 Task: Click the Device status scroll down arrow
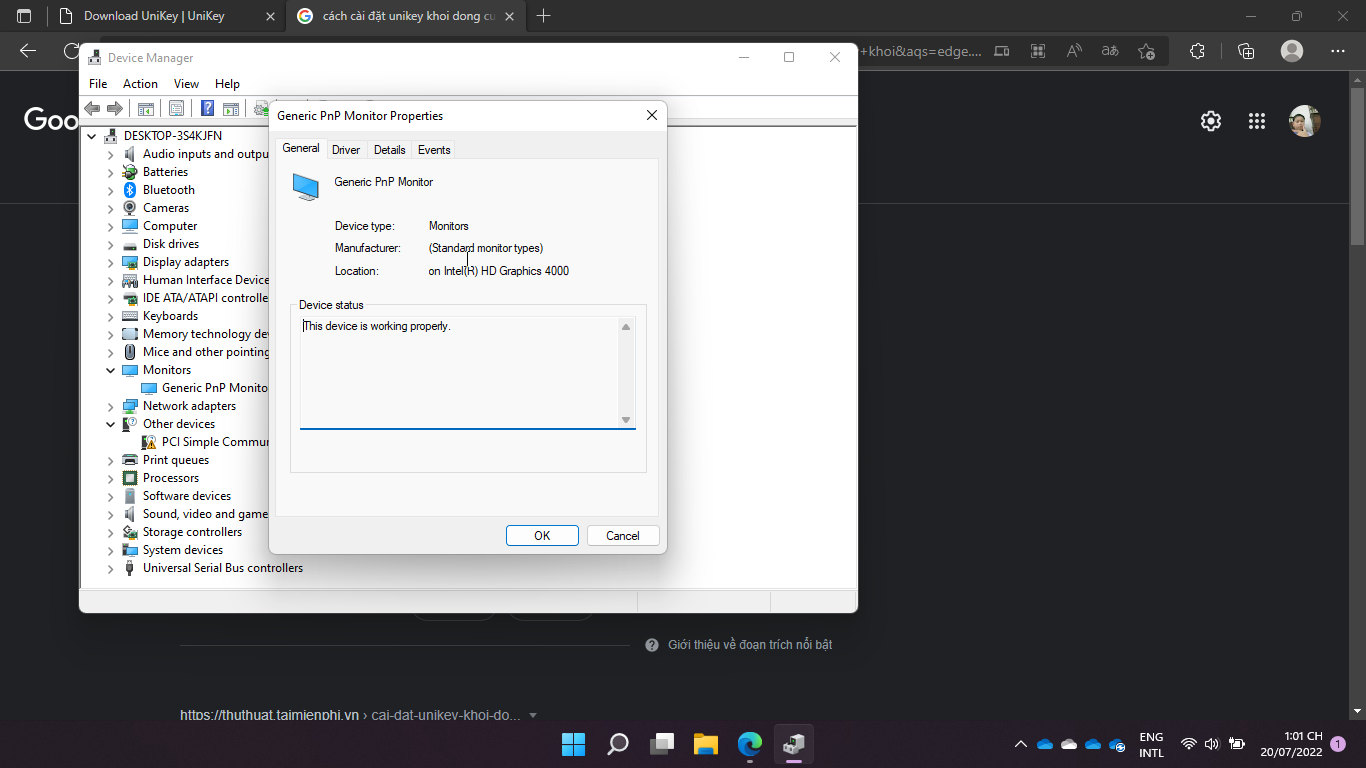tap(626, 420)
